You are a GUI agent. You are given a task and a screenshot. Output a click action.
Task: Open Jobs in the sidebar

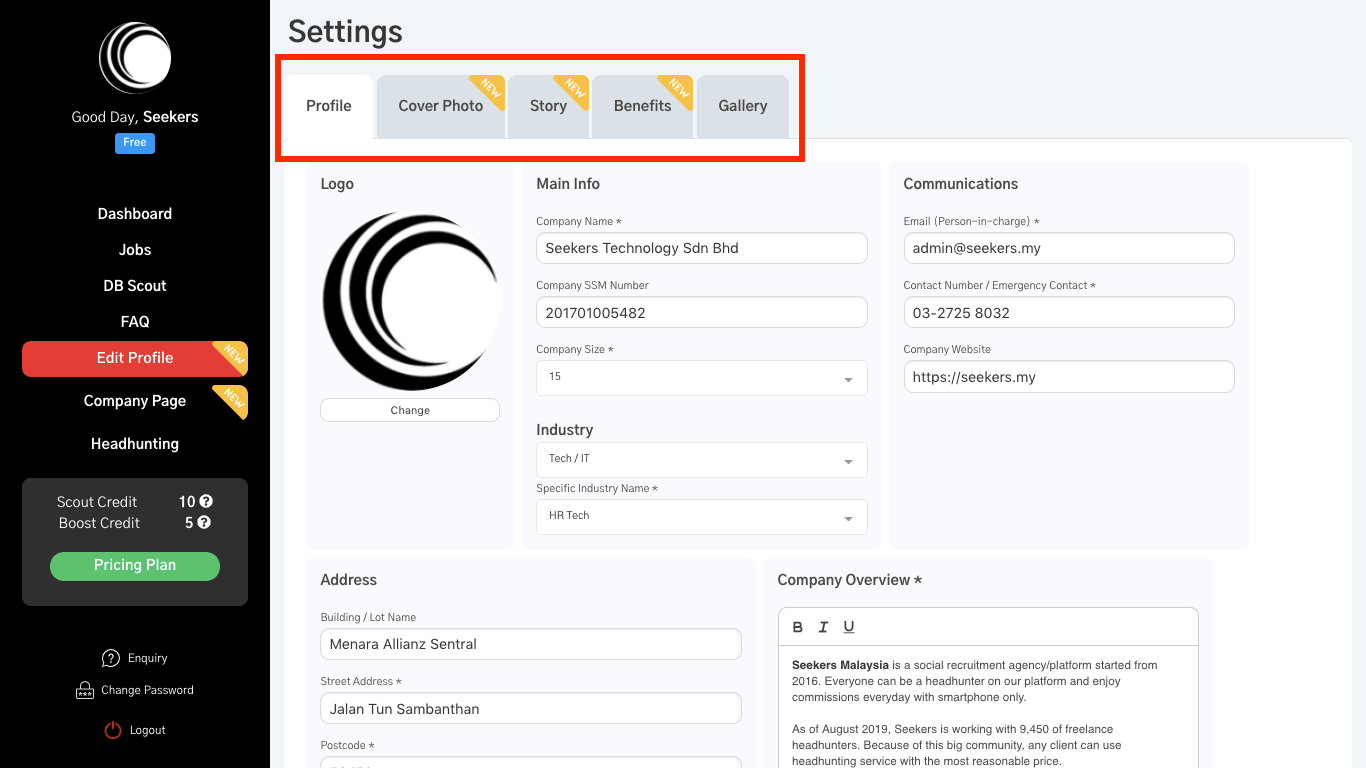tap(135, 250)
